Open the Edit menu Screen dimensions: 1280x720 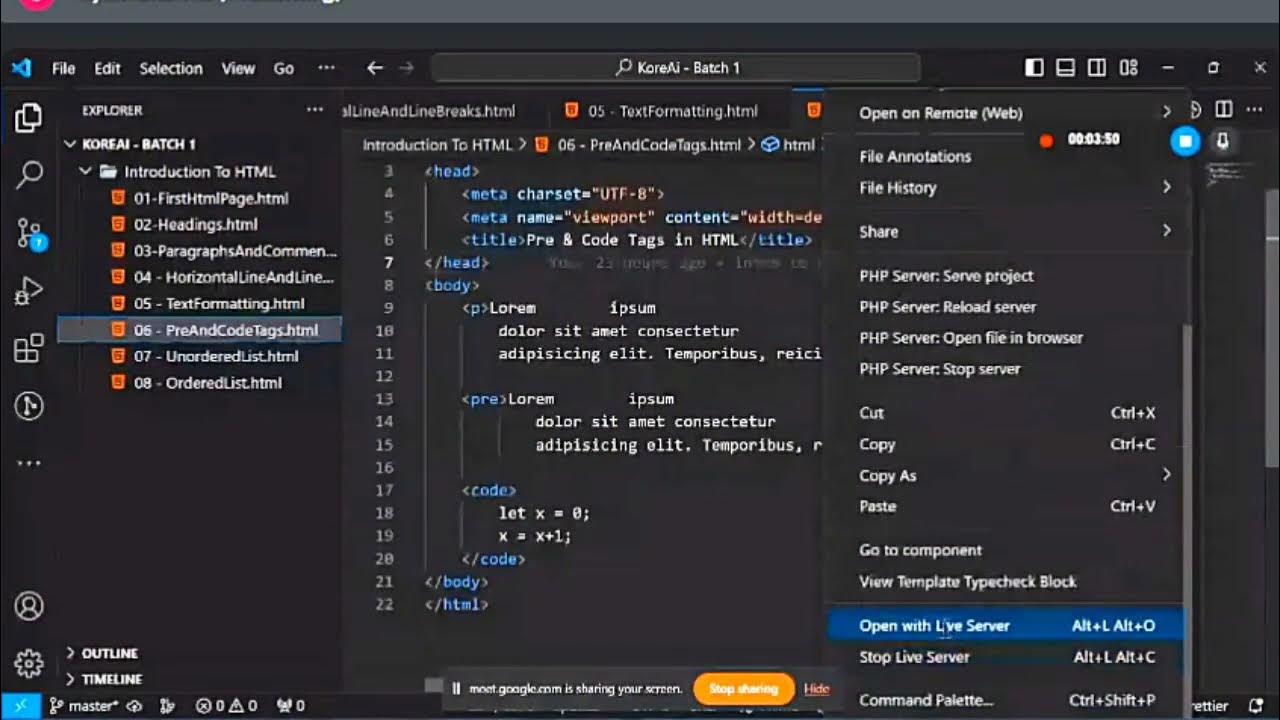click(107, 68)
